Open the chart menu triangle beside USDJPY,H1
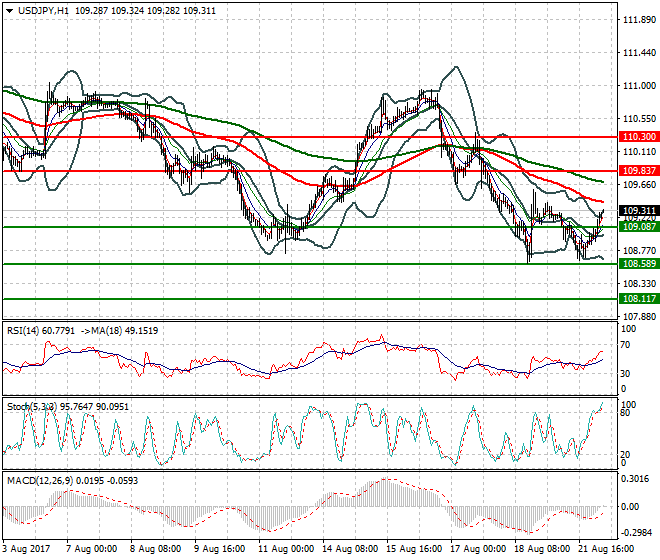The width and height of the screenshot is (660, 560). pyautogui.click(x=9, y=11)
